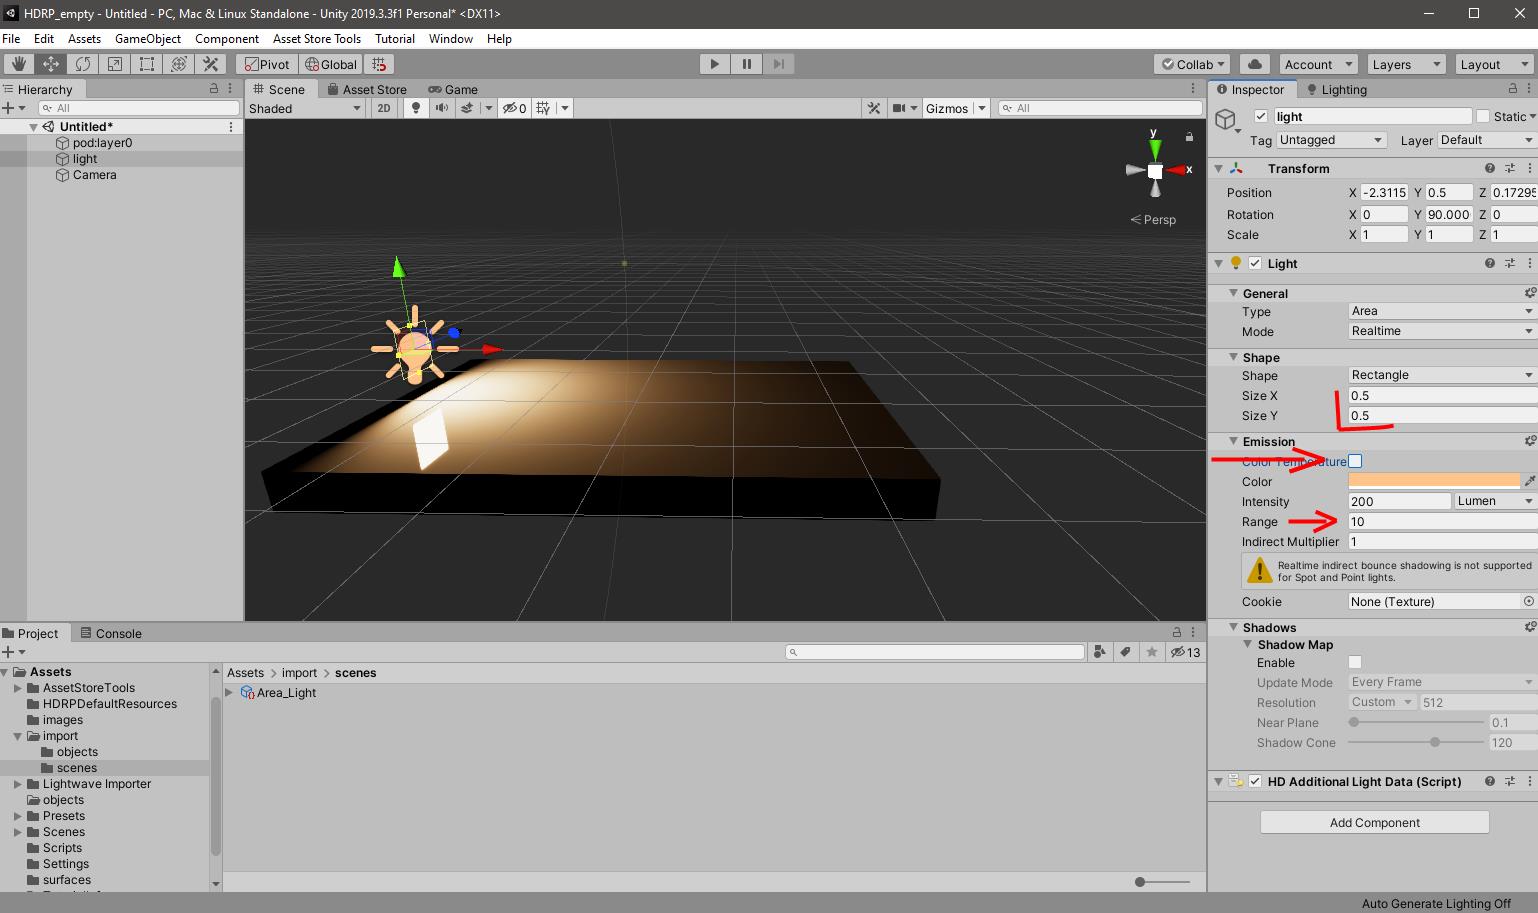Select the Hand tool in toolbar
The width and height of the screenshot is (1538, 913).
click(x=18, y=64)
